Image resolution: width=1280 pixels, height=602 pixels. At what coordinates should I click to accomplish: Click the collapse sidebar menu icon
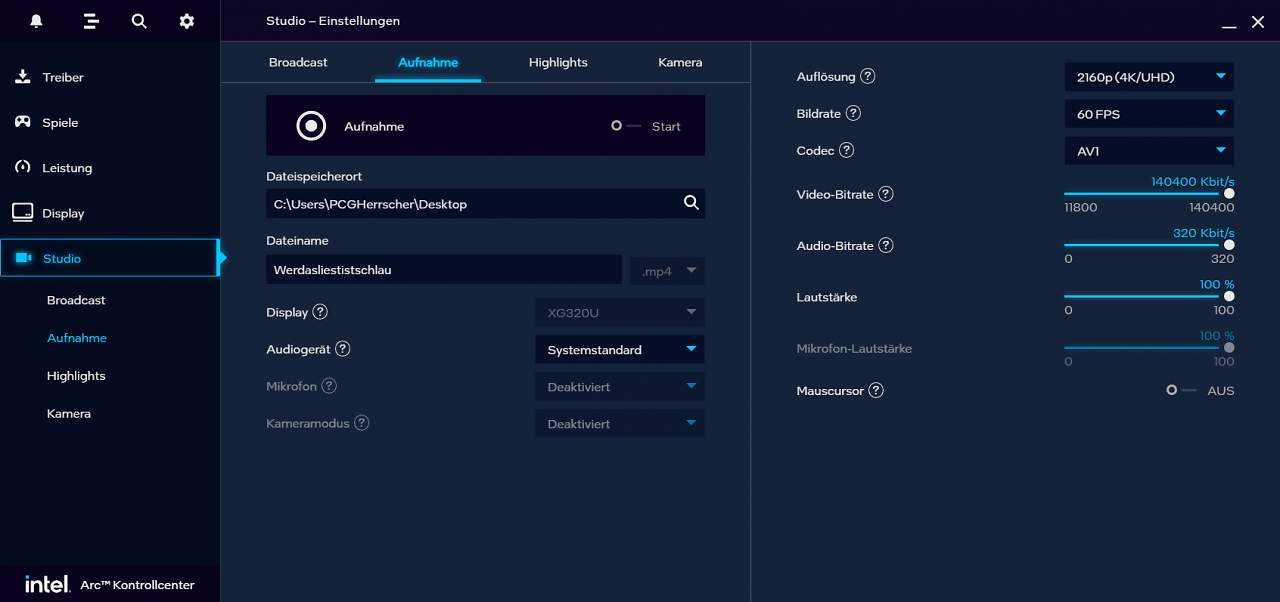click(x=91, y=21)
